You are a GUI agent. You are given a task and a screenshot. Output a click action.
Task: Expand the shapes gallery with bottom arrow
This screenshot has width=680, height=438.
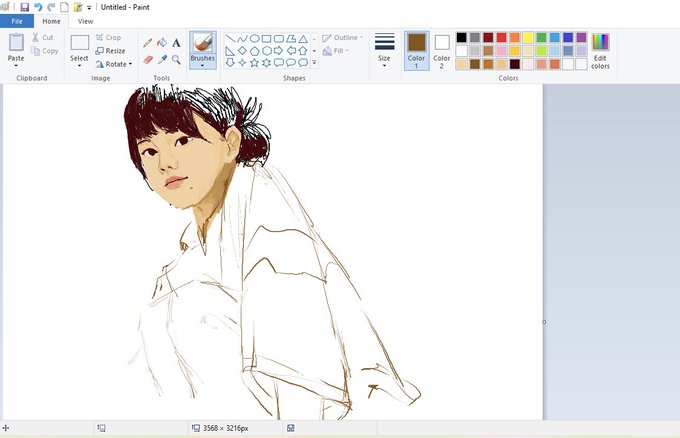click(314, 63)
